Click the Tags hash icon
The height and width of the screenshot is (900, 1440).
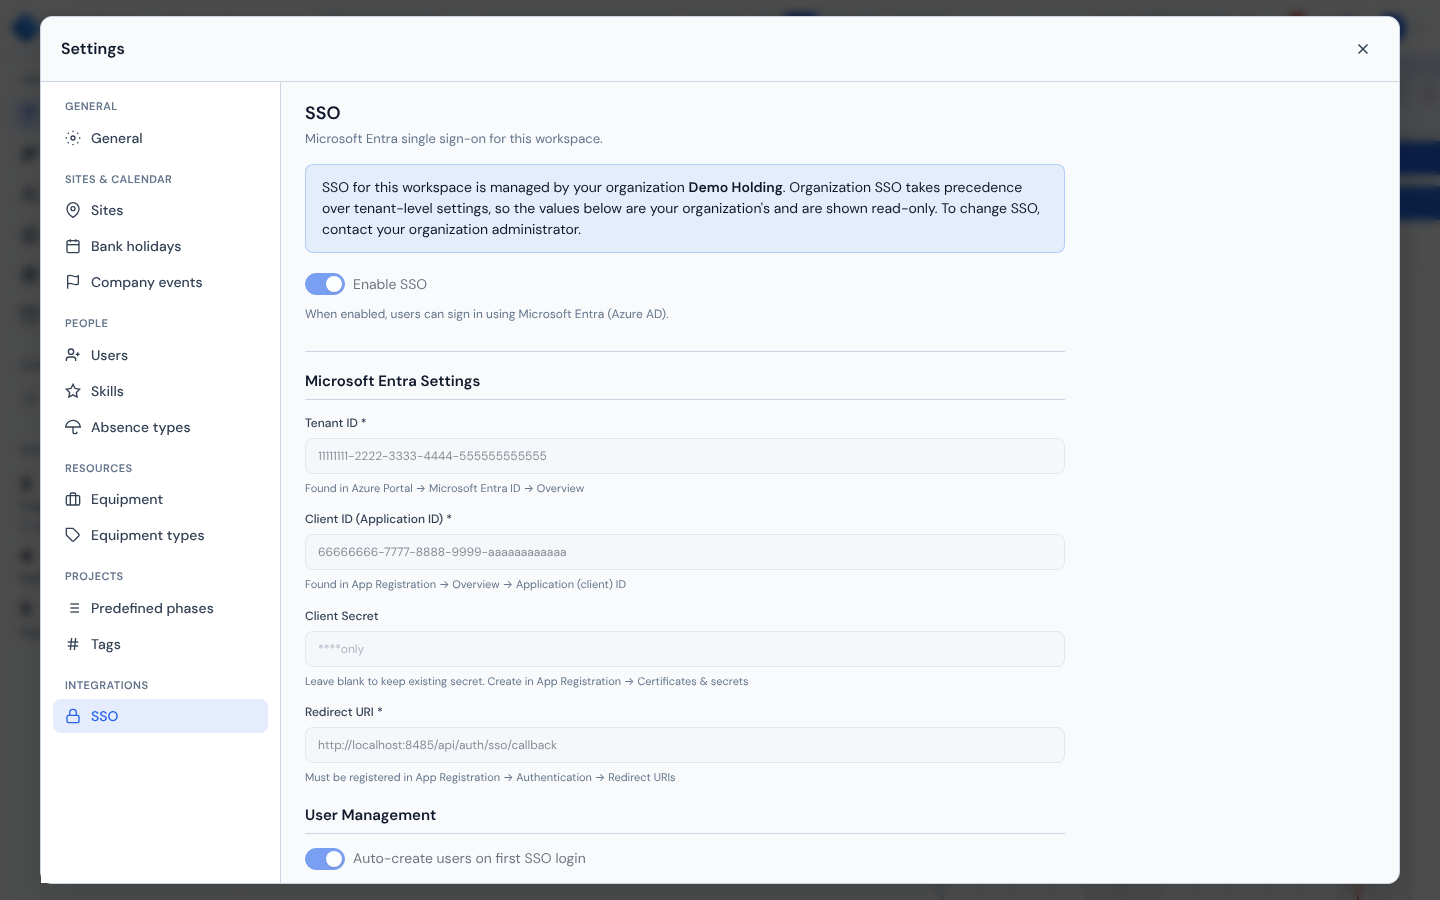coord(73,644)
